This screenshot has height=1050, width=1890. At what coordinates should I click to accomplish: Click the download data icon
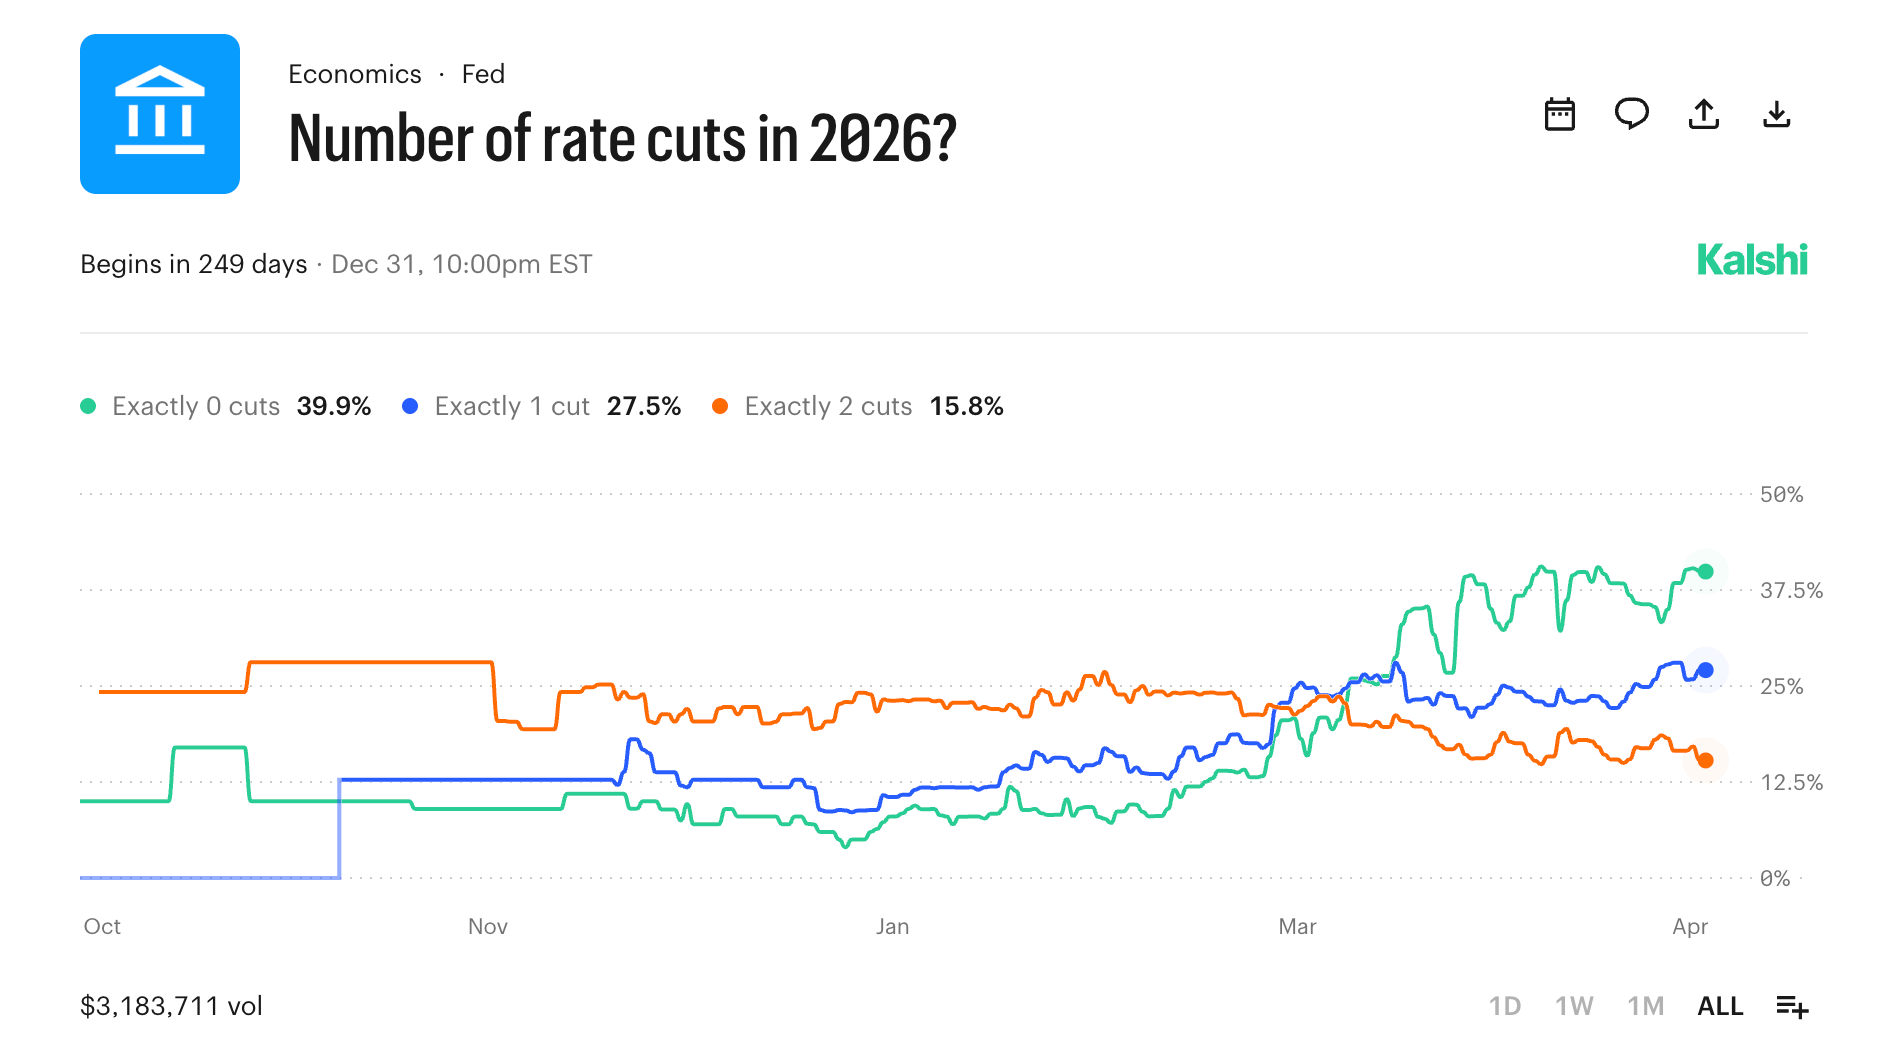pyautogui.click(x=1777, y=114)
